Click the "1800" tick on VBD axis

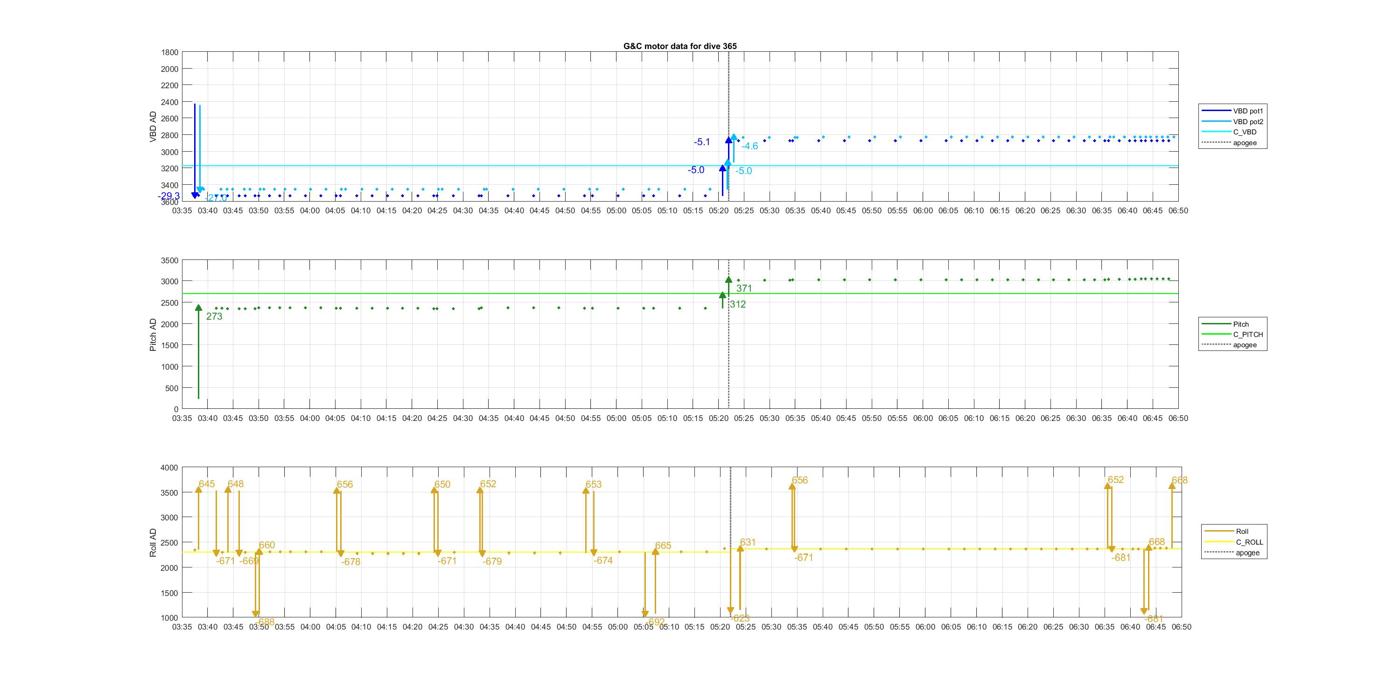pyautogui.click(x=170, y=52)
